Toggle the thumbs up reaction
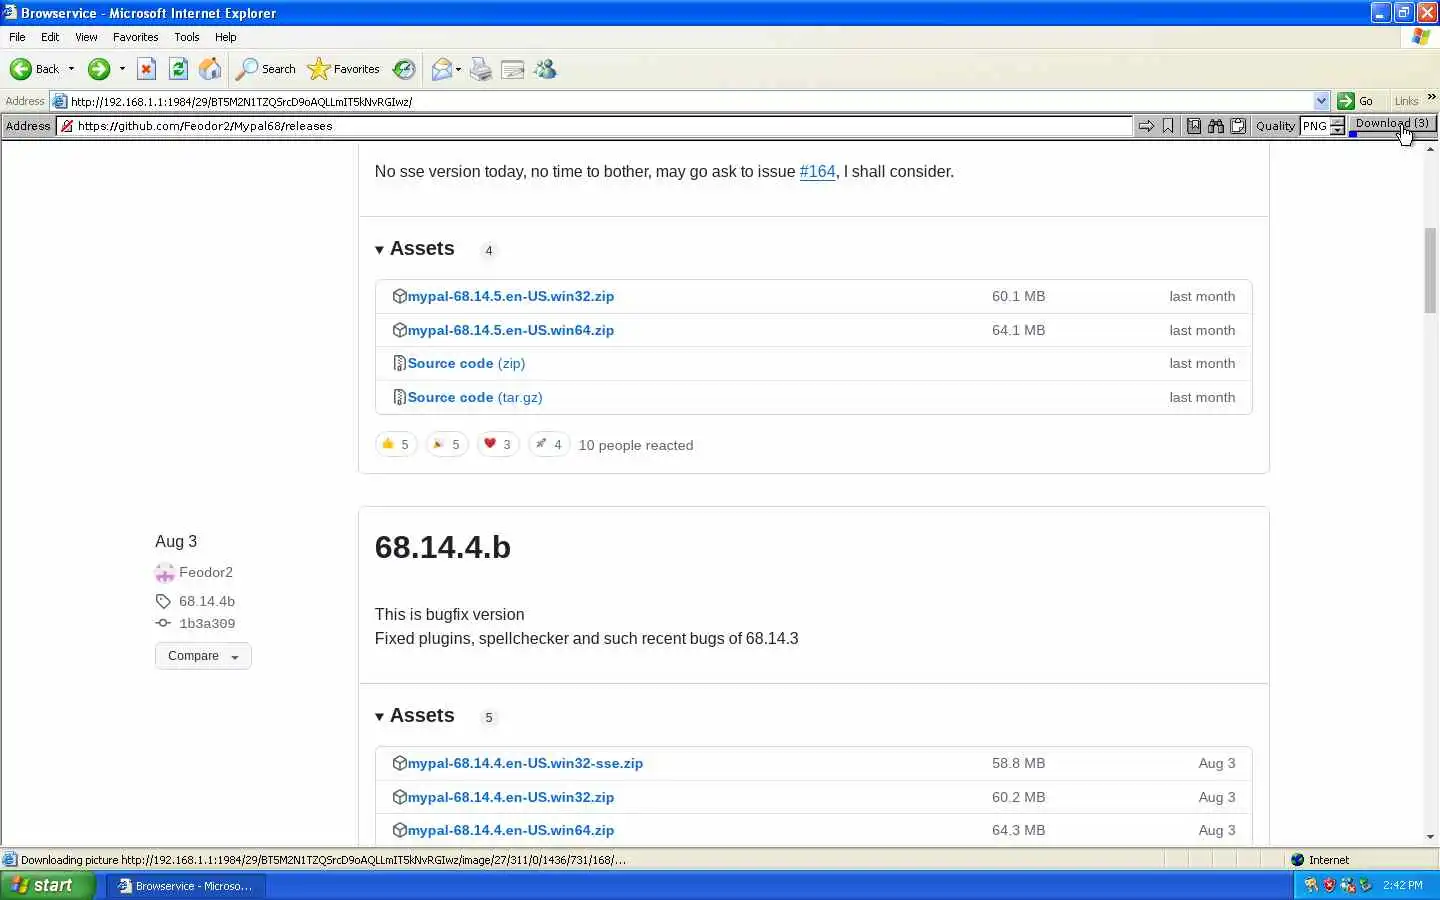 pos(396,444)
